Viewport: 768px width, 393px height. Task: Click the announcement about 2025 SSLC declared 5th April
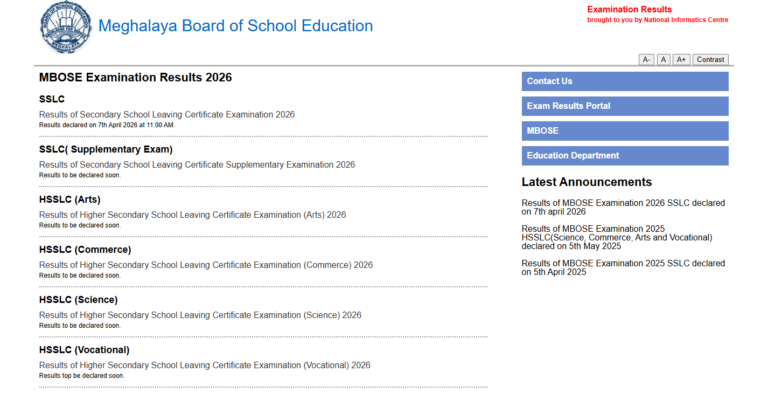click(623, 268)
